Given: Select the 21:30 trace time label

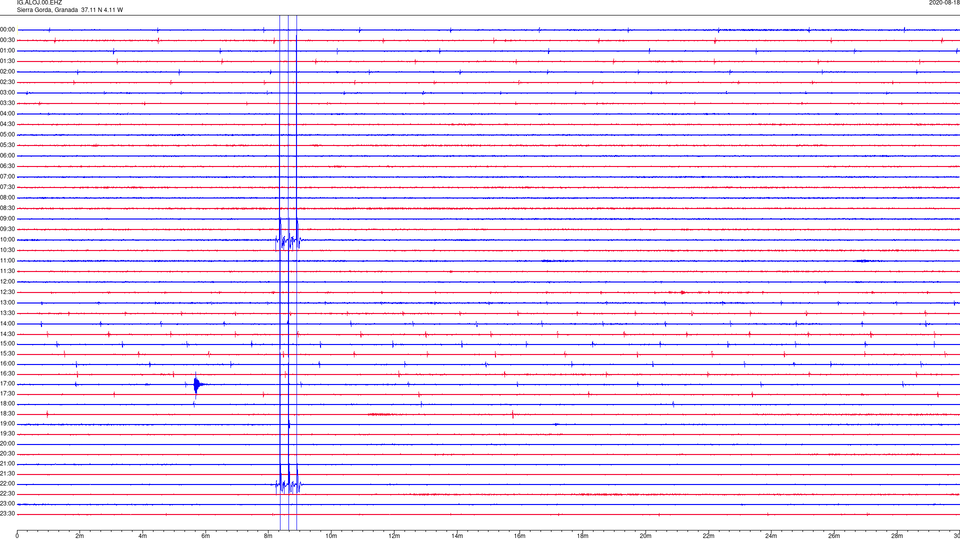Looking at the screenshot, I should pos(7,474).
